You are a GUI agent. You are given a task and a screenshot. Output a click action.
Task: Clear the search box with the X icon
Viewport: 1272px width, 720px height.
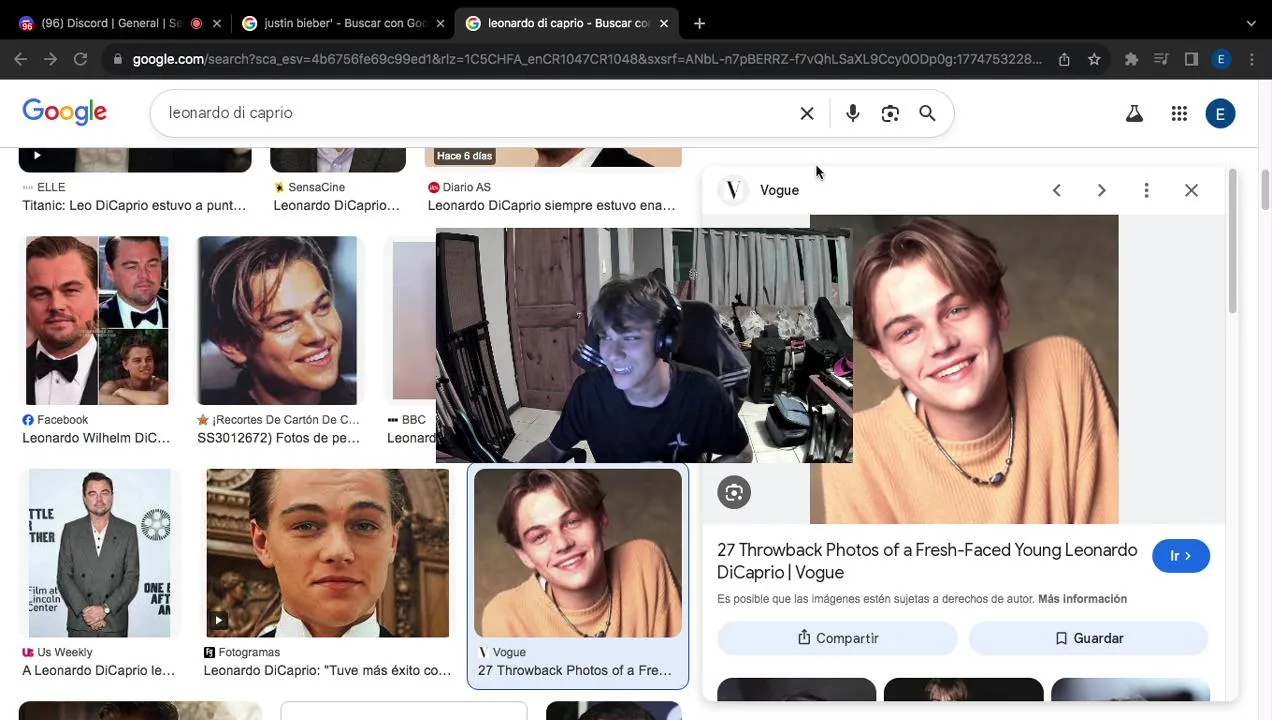tap(807, 113)
